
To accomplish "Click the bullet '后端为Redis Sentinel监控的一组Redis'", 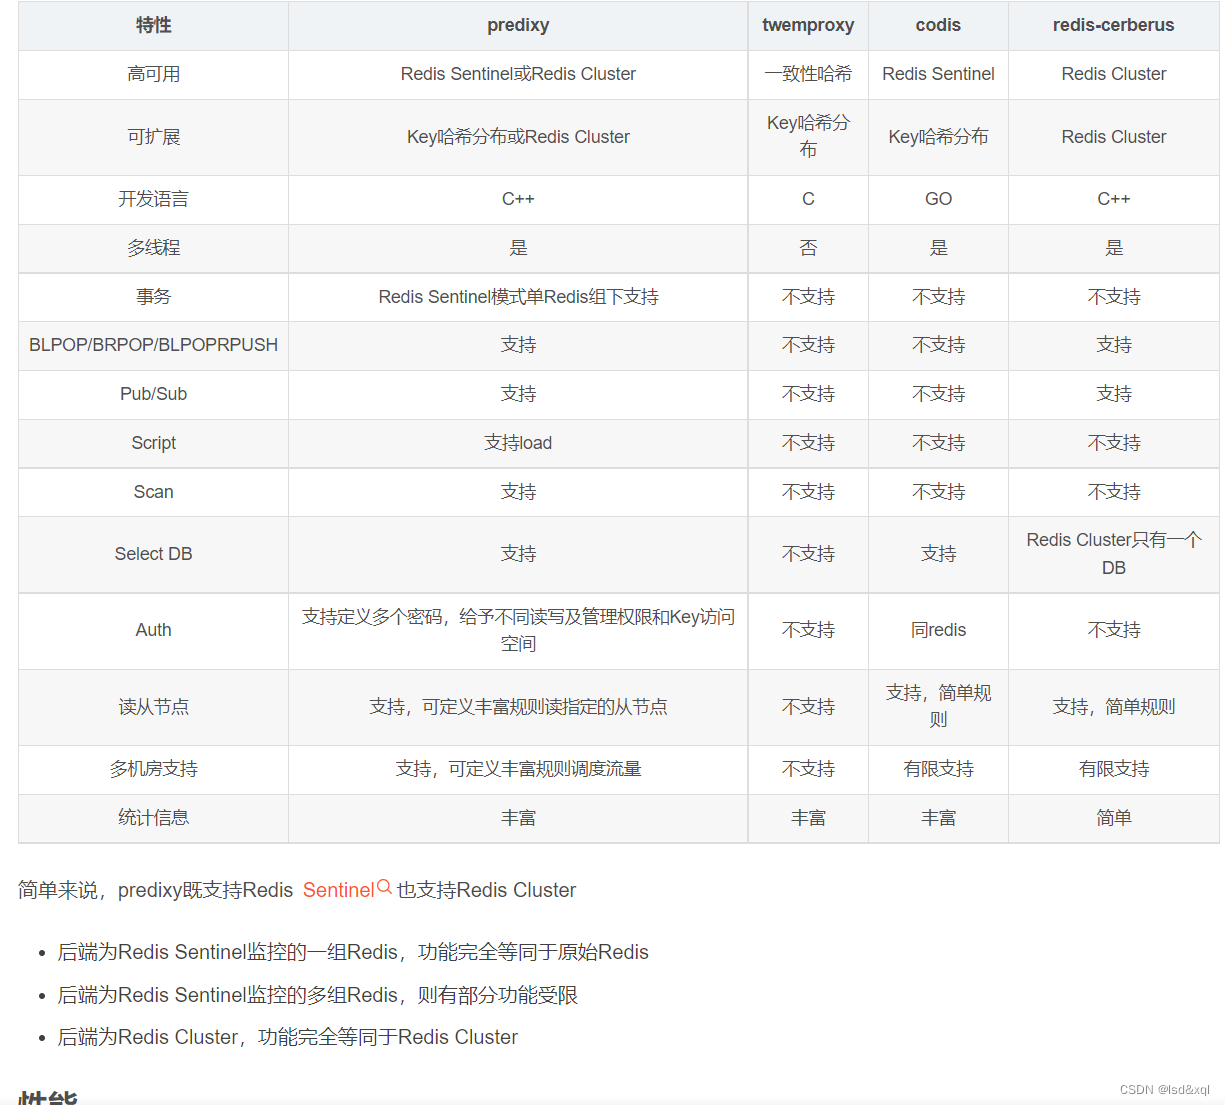I will (x=353, y=952).
